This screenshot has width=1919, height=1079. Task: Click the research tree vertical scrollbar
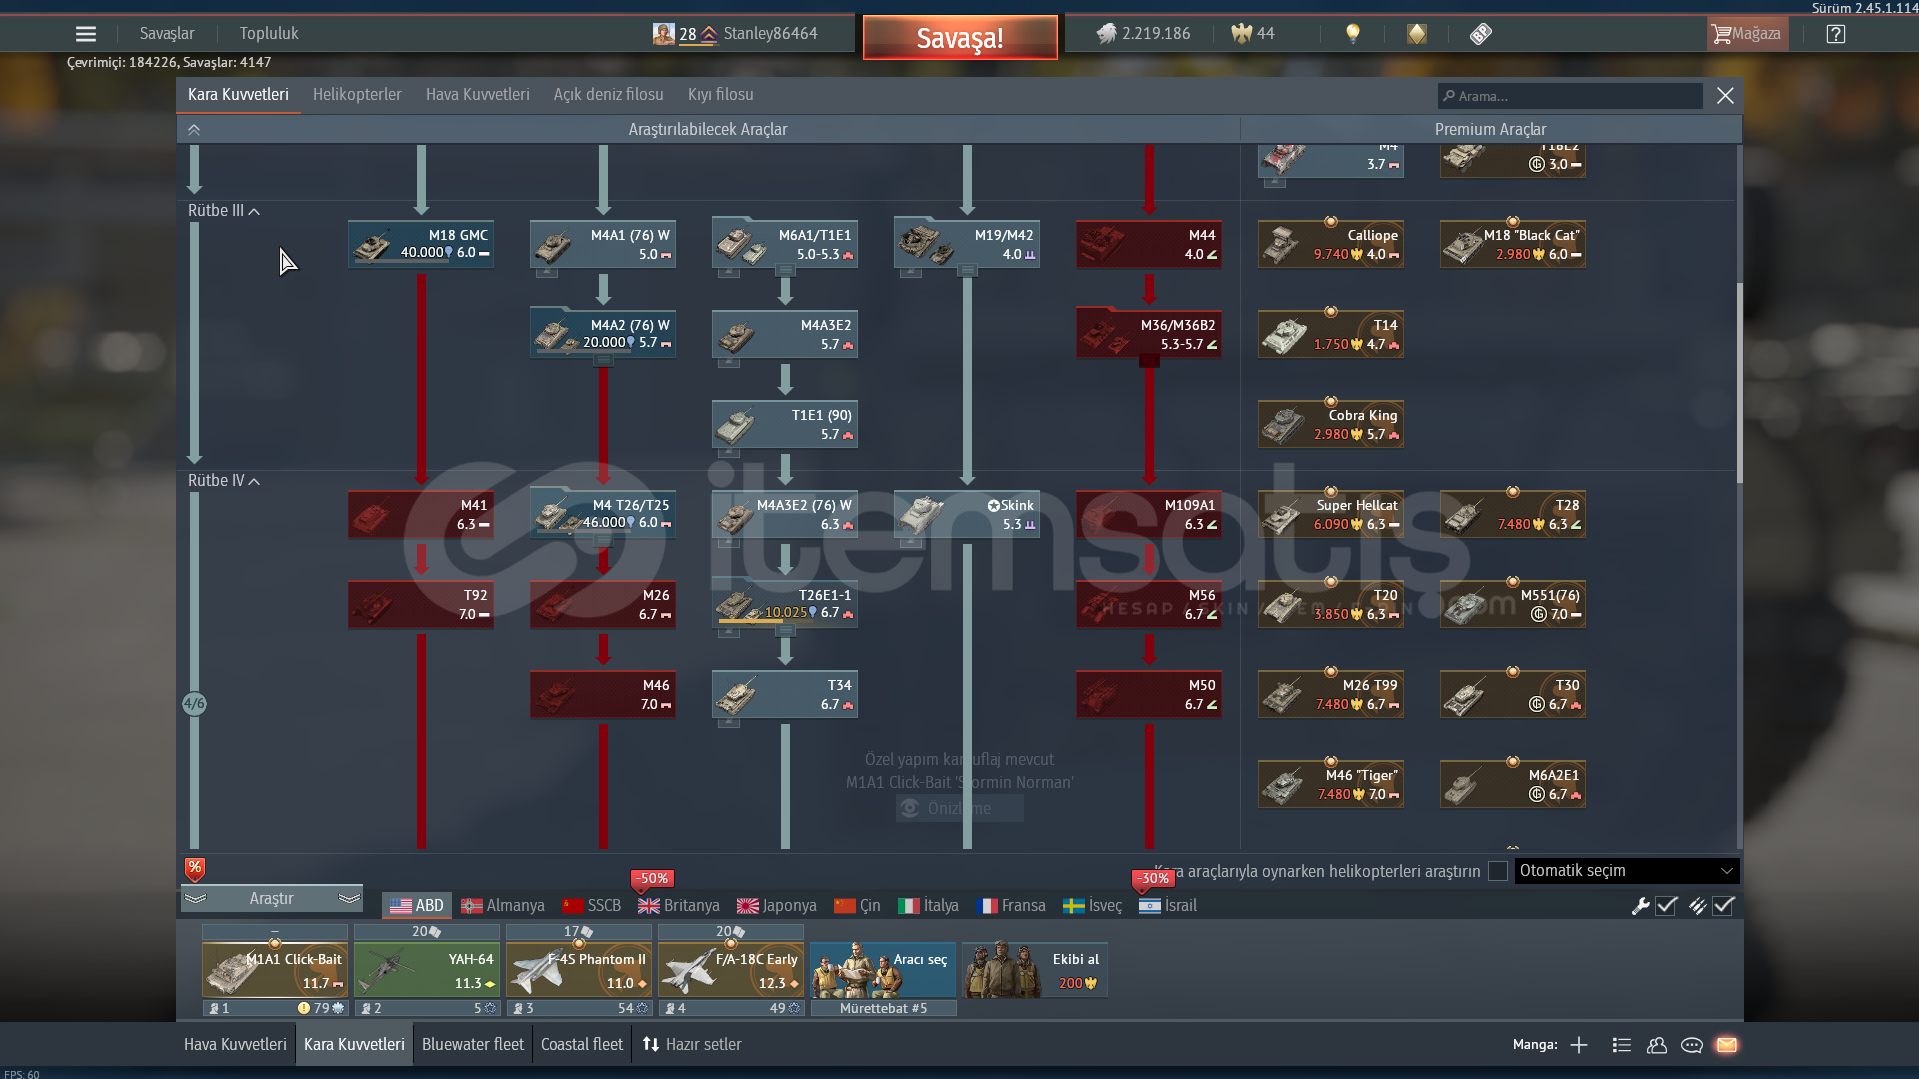click(x=1739, y=381)
